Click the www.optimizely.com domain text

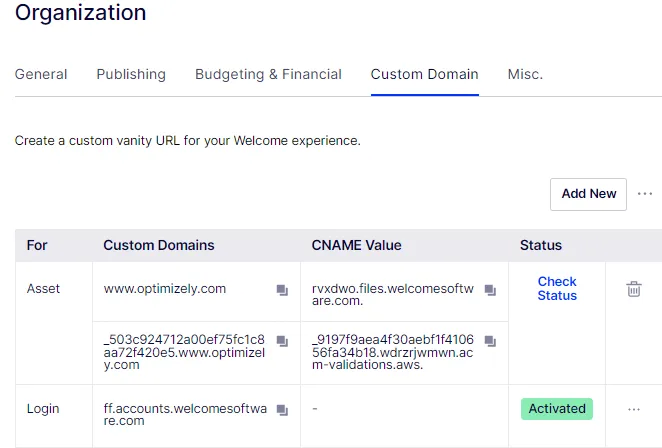click(x=165, y=289)
